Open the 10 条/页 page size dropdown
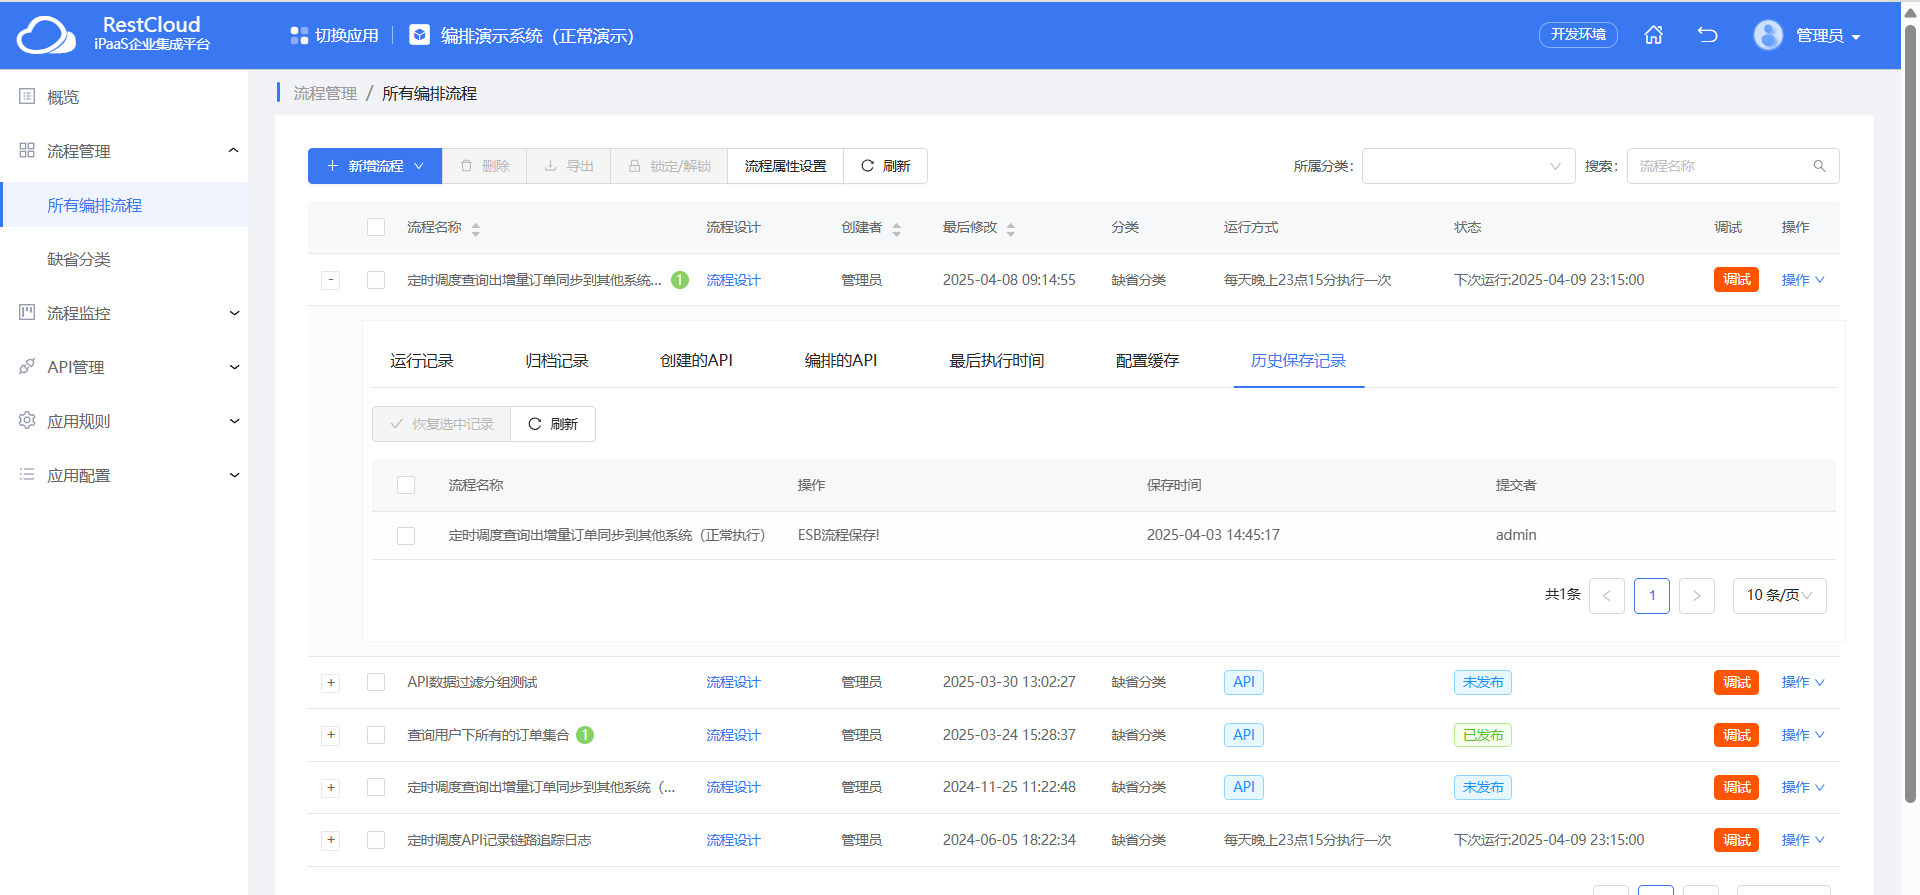Viewport: 1920px width, 895px height. 1779,596
